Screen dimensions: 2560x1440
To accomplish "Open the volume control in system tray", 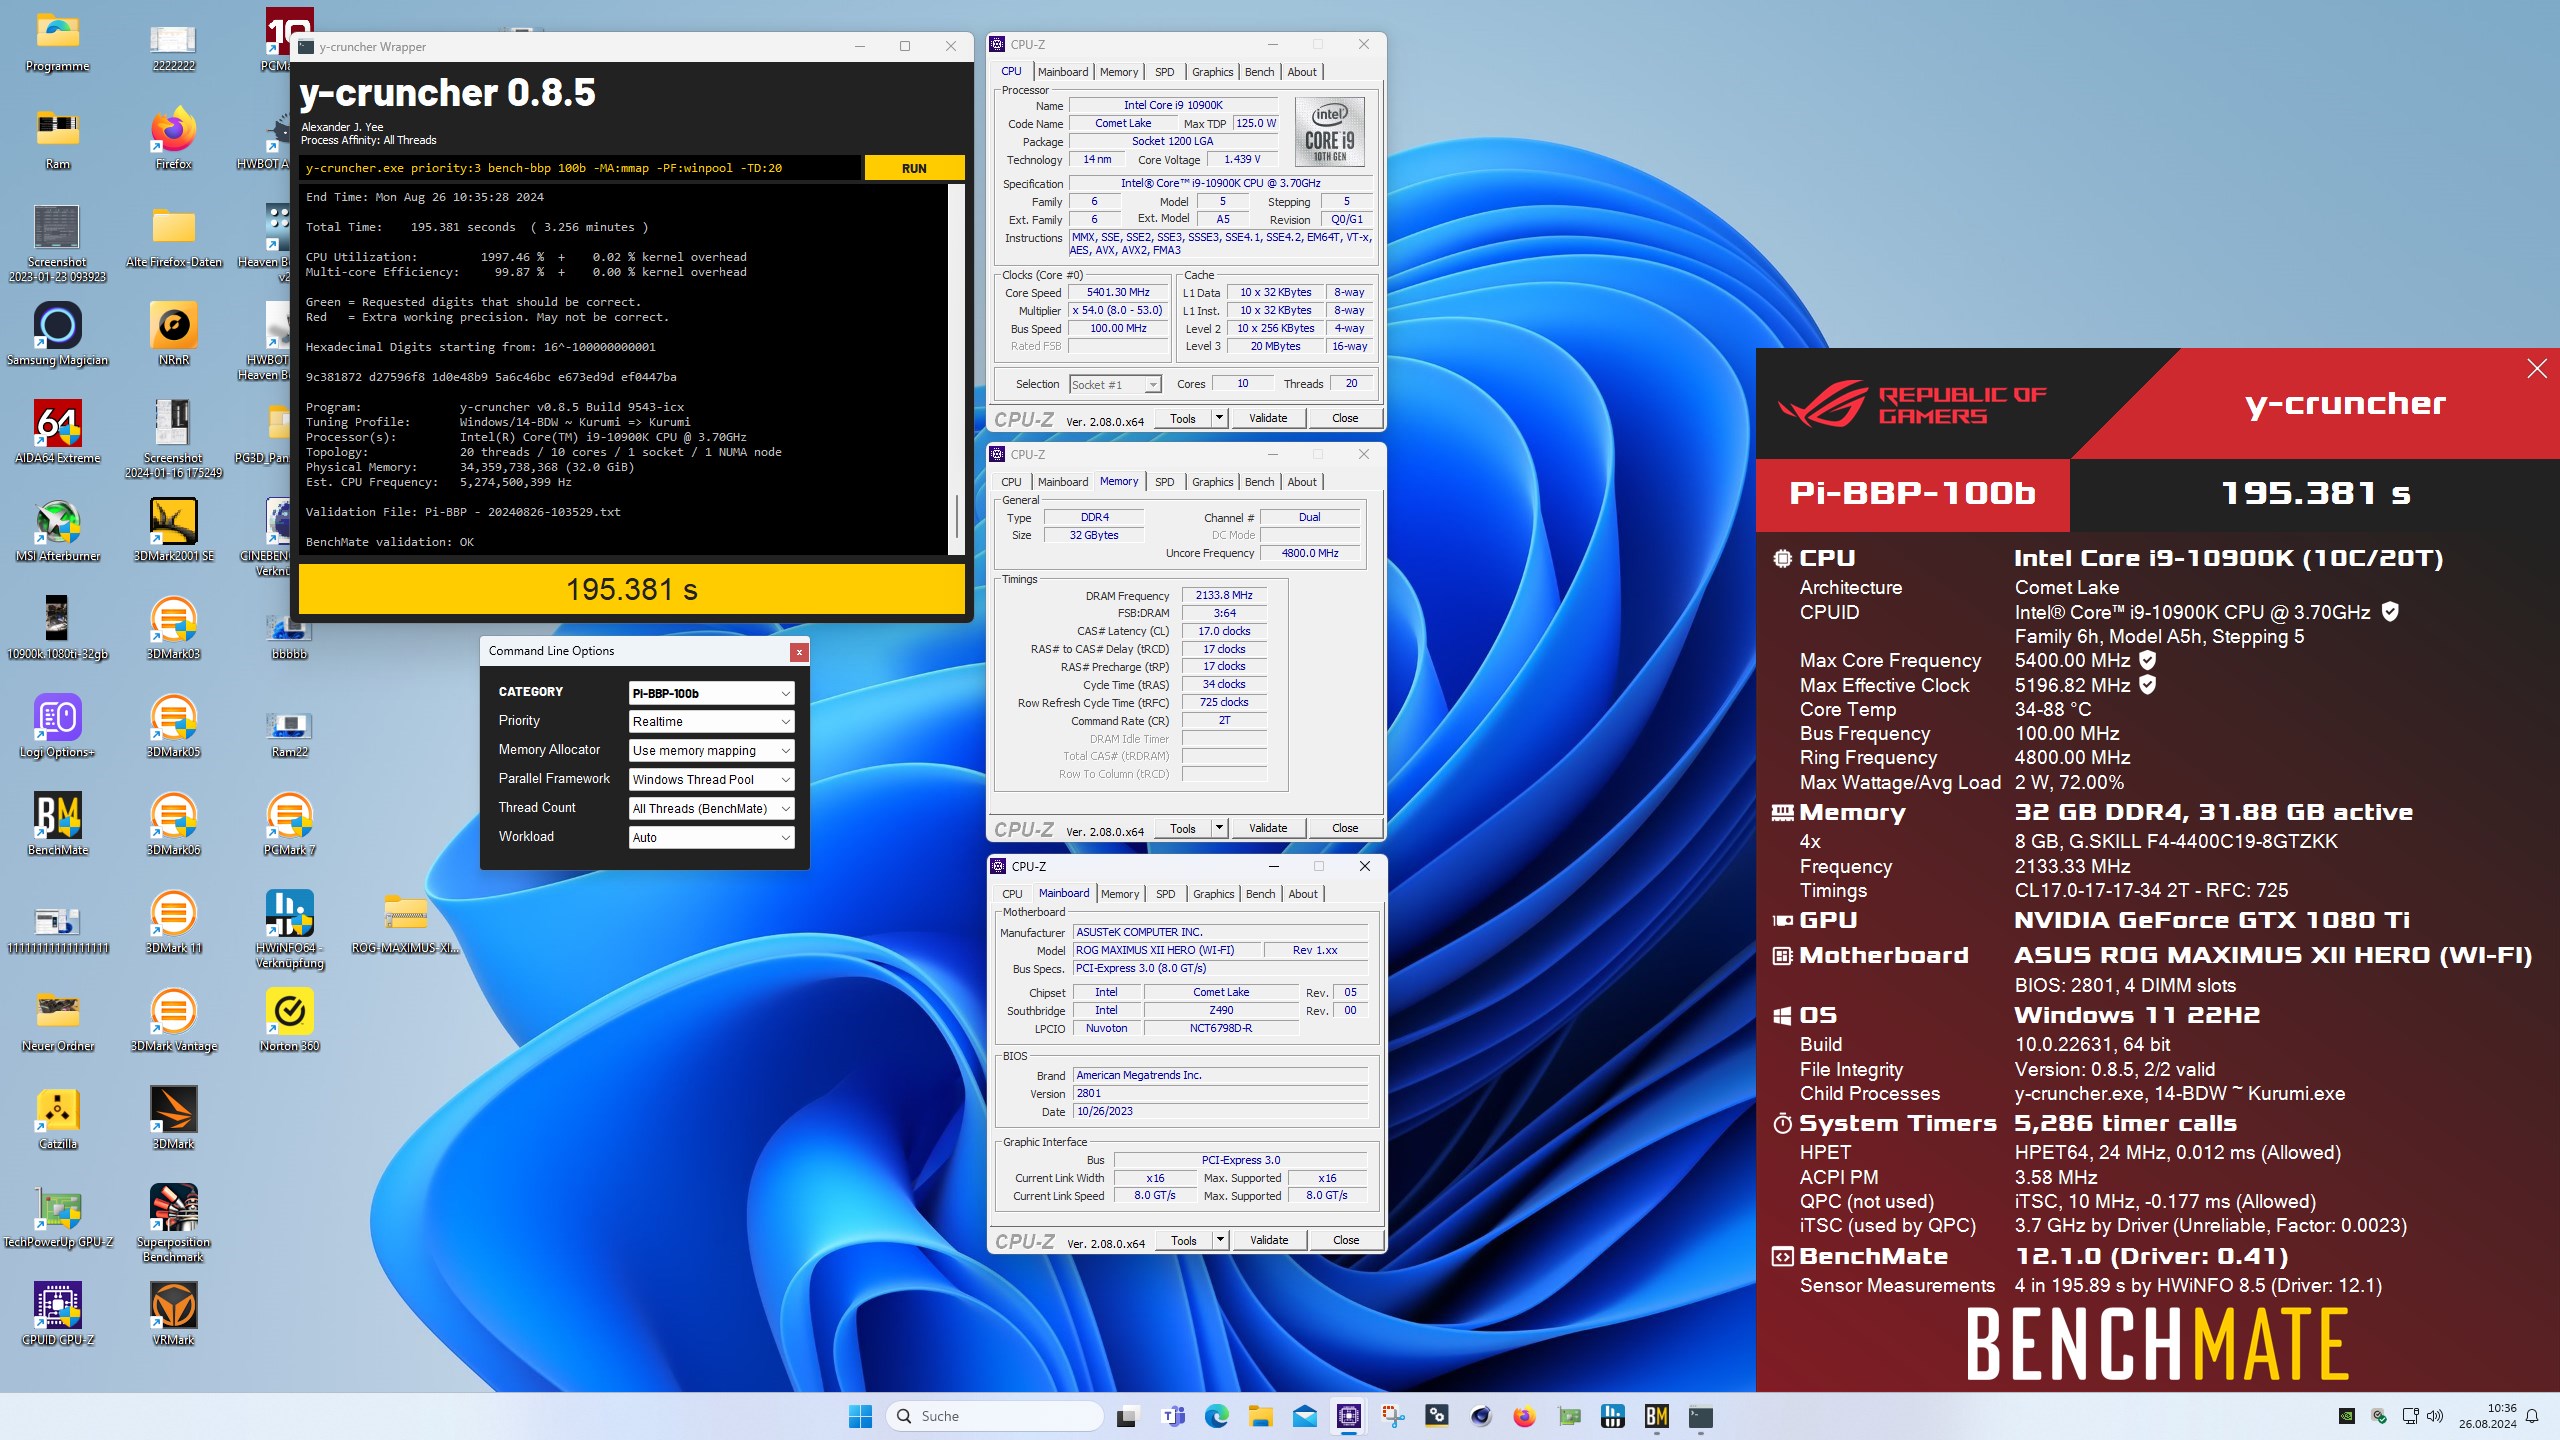I will (x=2435, y=1416).
